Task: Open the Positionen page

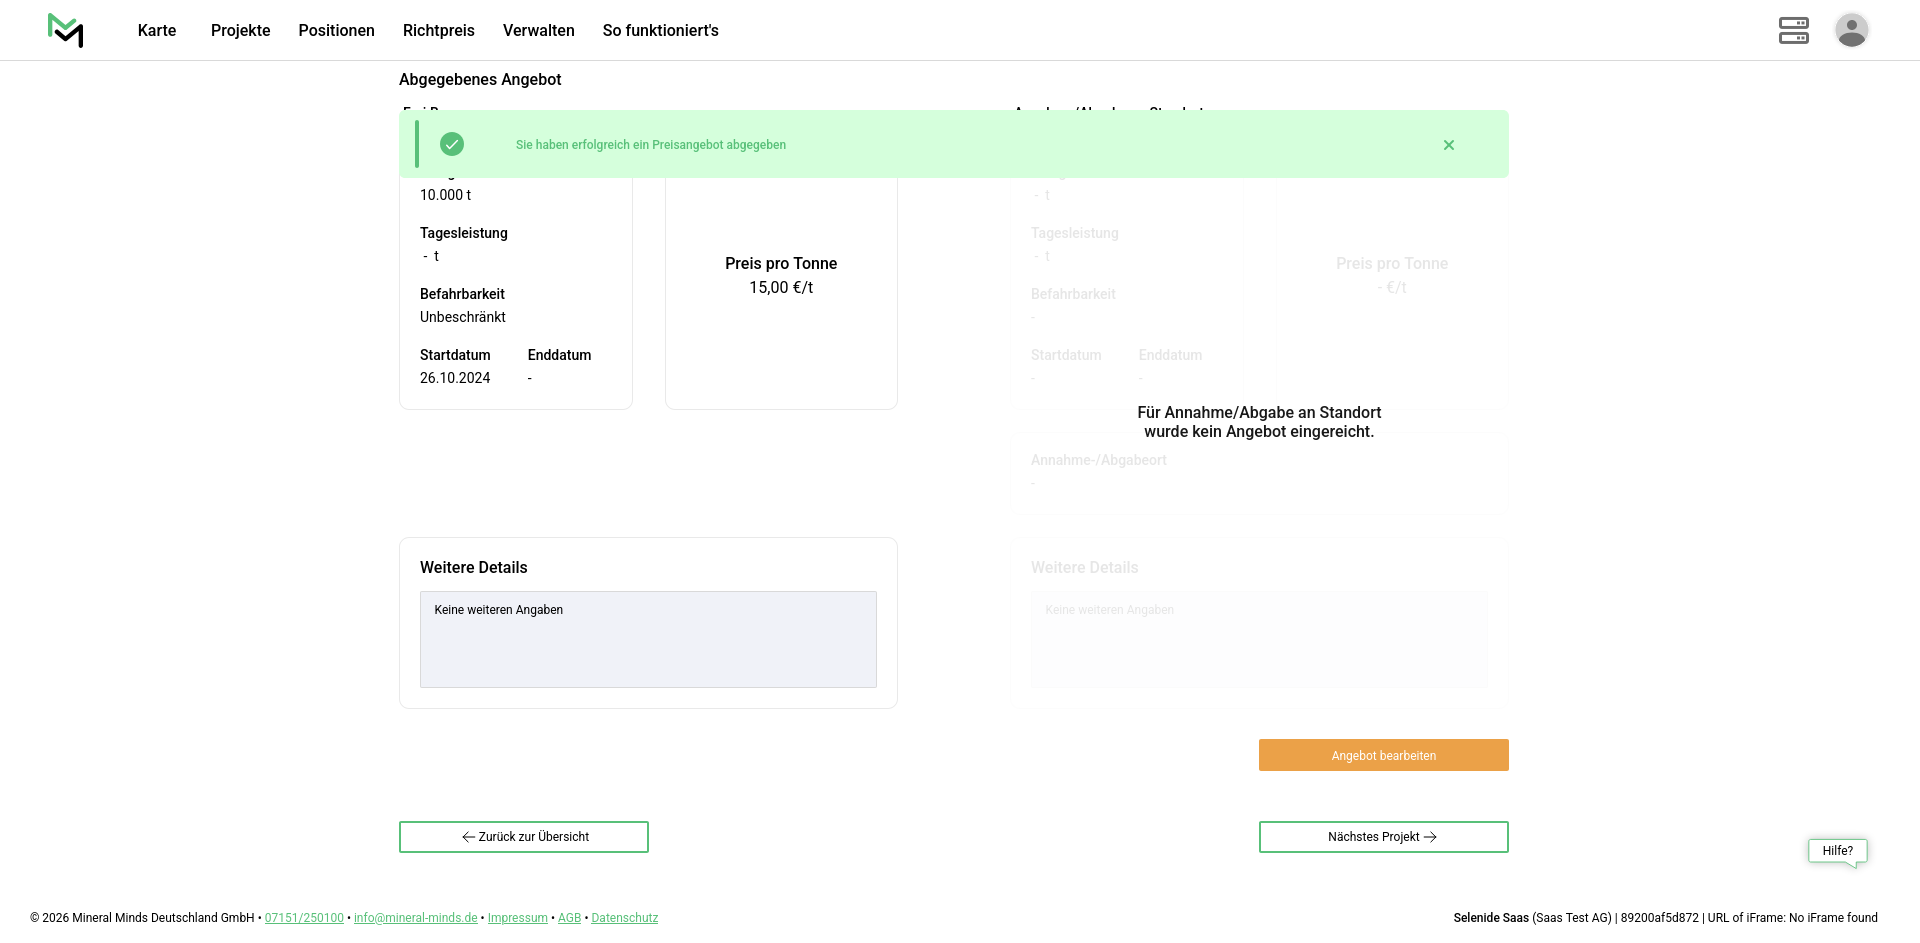Action: pos(336,31)
